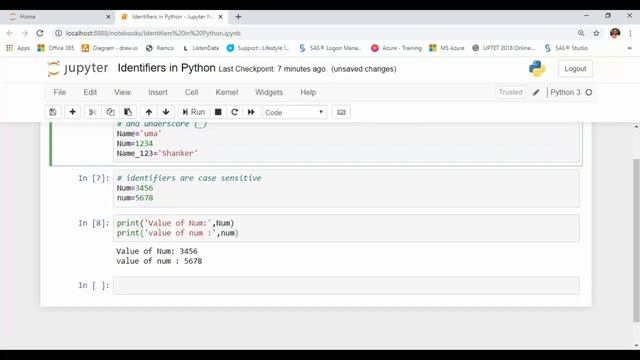Open the Support : Lifestyle bookmark
The width and height of the screenshot is (640, 360).
click(x=258, y=48)
